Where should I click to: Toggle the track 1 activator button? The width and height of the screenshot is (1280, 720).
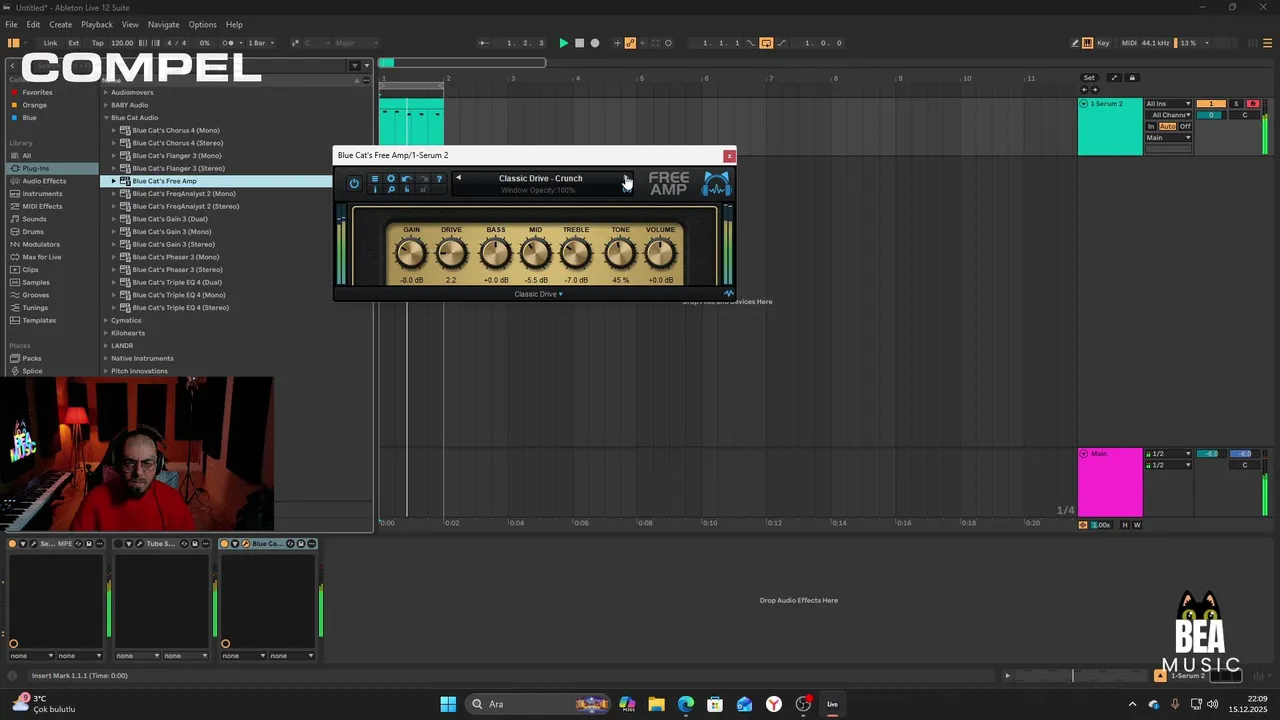1211,104
